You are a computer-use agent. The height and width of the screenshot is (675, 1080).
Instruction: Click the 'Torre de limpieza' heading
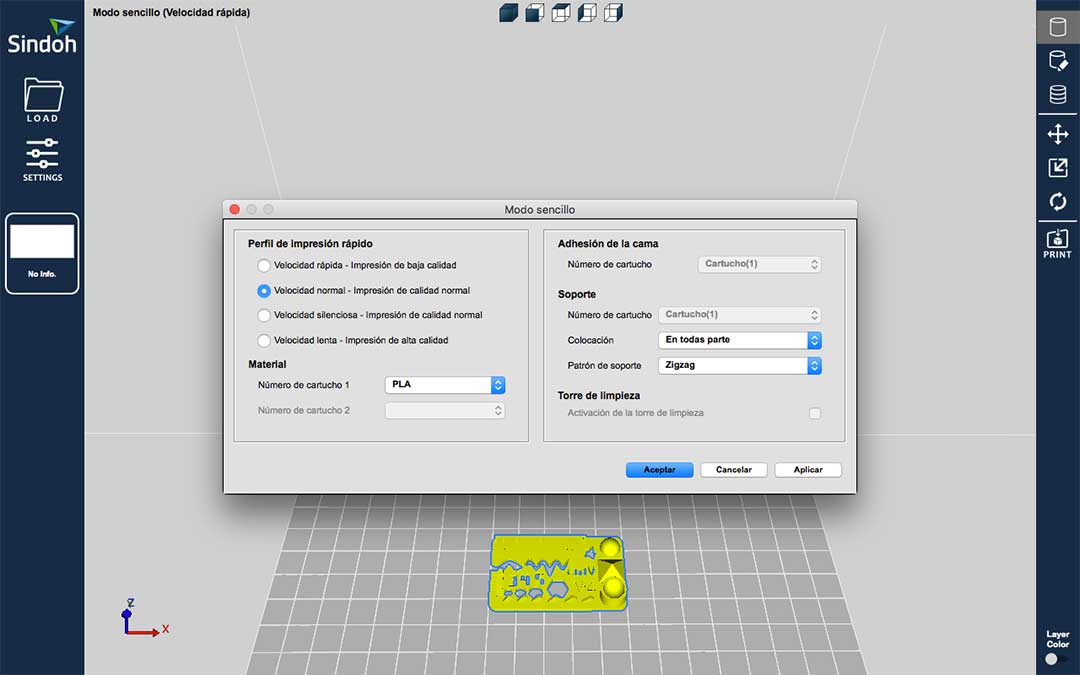click(x=599, y=395)
